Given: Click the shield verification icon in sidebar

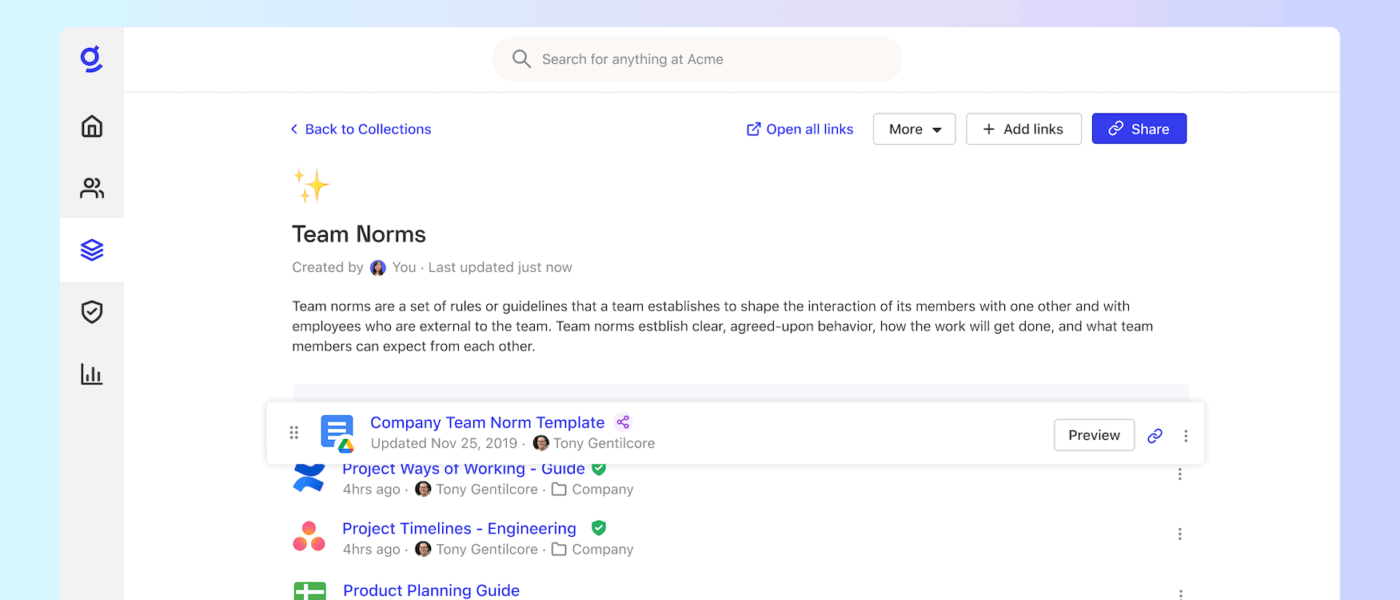Looking at the screenshot, I should click(92, 312).
